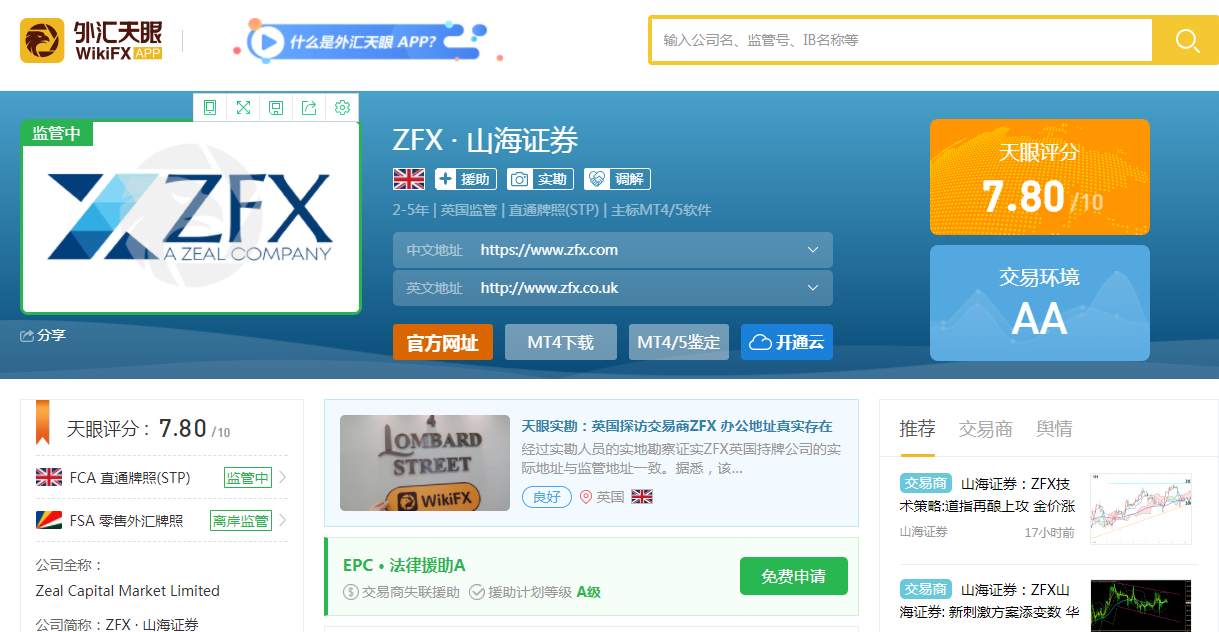1219x632 pixels.
Task: Open the Lombard Street photo thumbnail
Action: click(424, 463)
